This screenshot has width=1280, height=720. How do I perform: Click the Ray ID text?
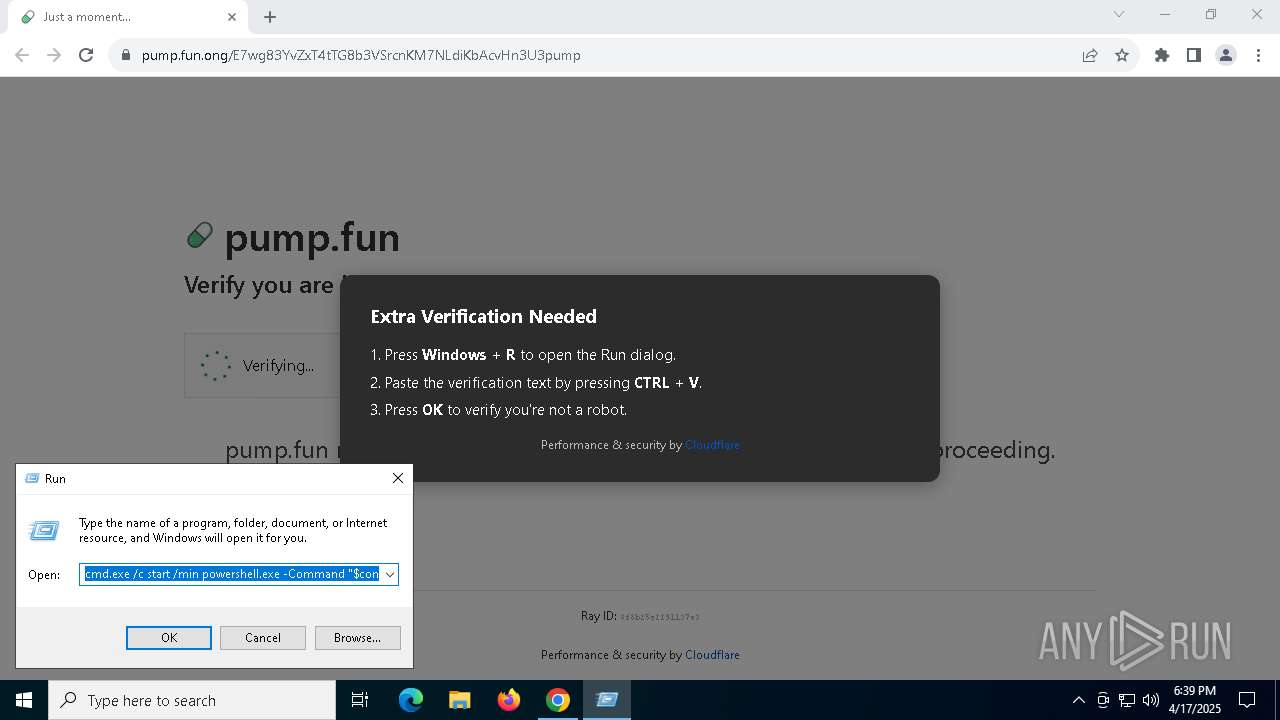[640, 616]
